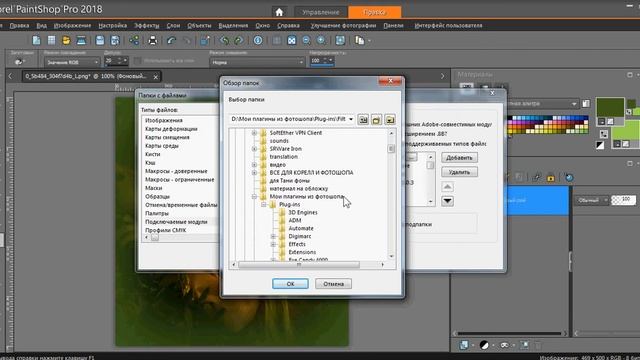This screenshot has height=360, width=640.
Task: Open the Слои menu
Action: tap(173, 25)
